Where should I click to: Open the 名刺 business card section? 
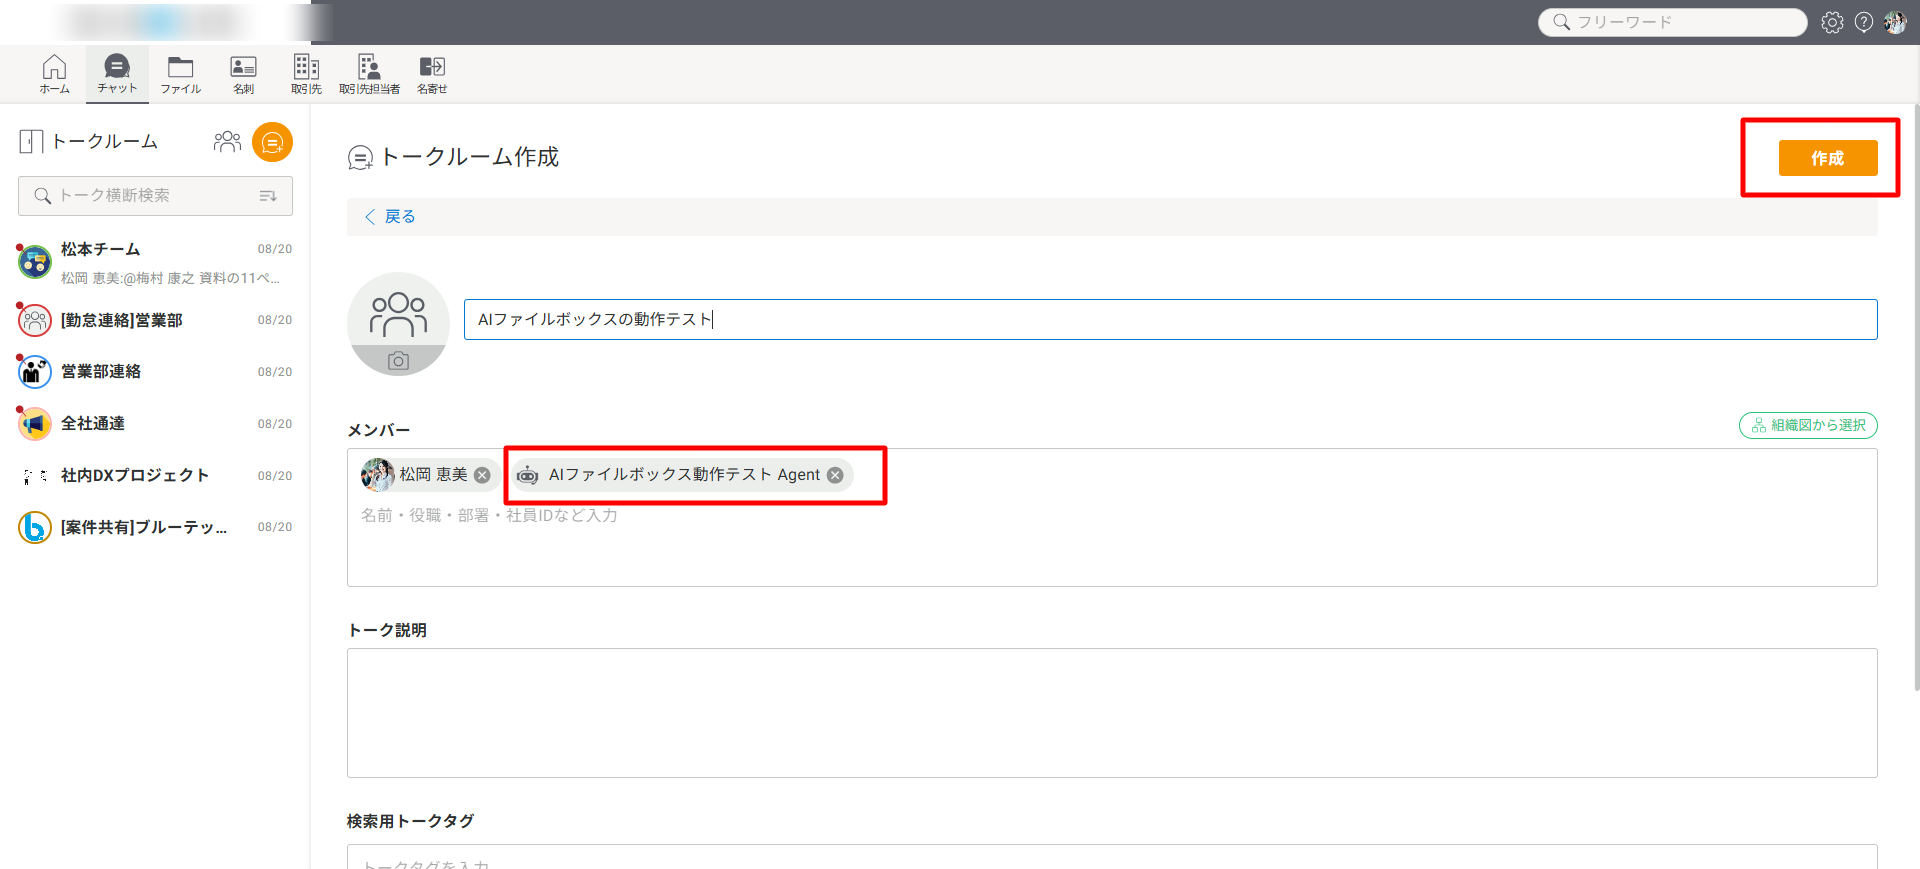pyautogui.click(x=243, y=74)
